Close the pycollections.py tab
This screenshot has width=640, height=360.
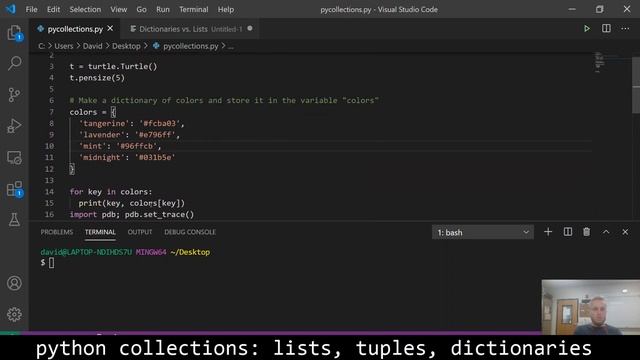tap(110, 29)
